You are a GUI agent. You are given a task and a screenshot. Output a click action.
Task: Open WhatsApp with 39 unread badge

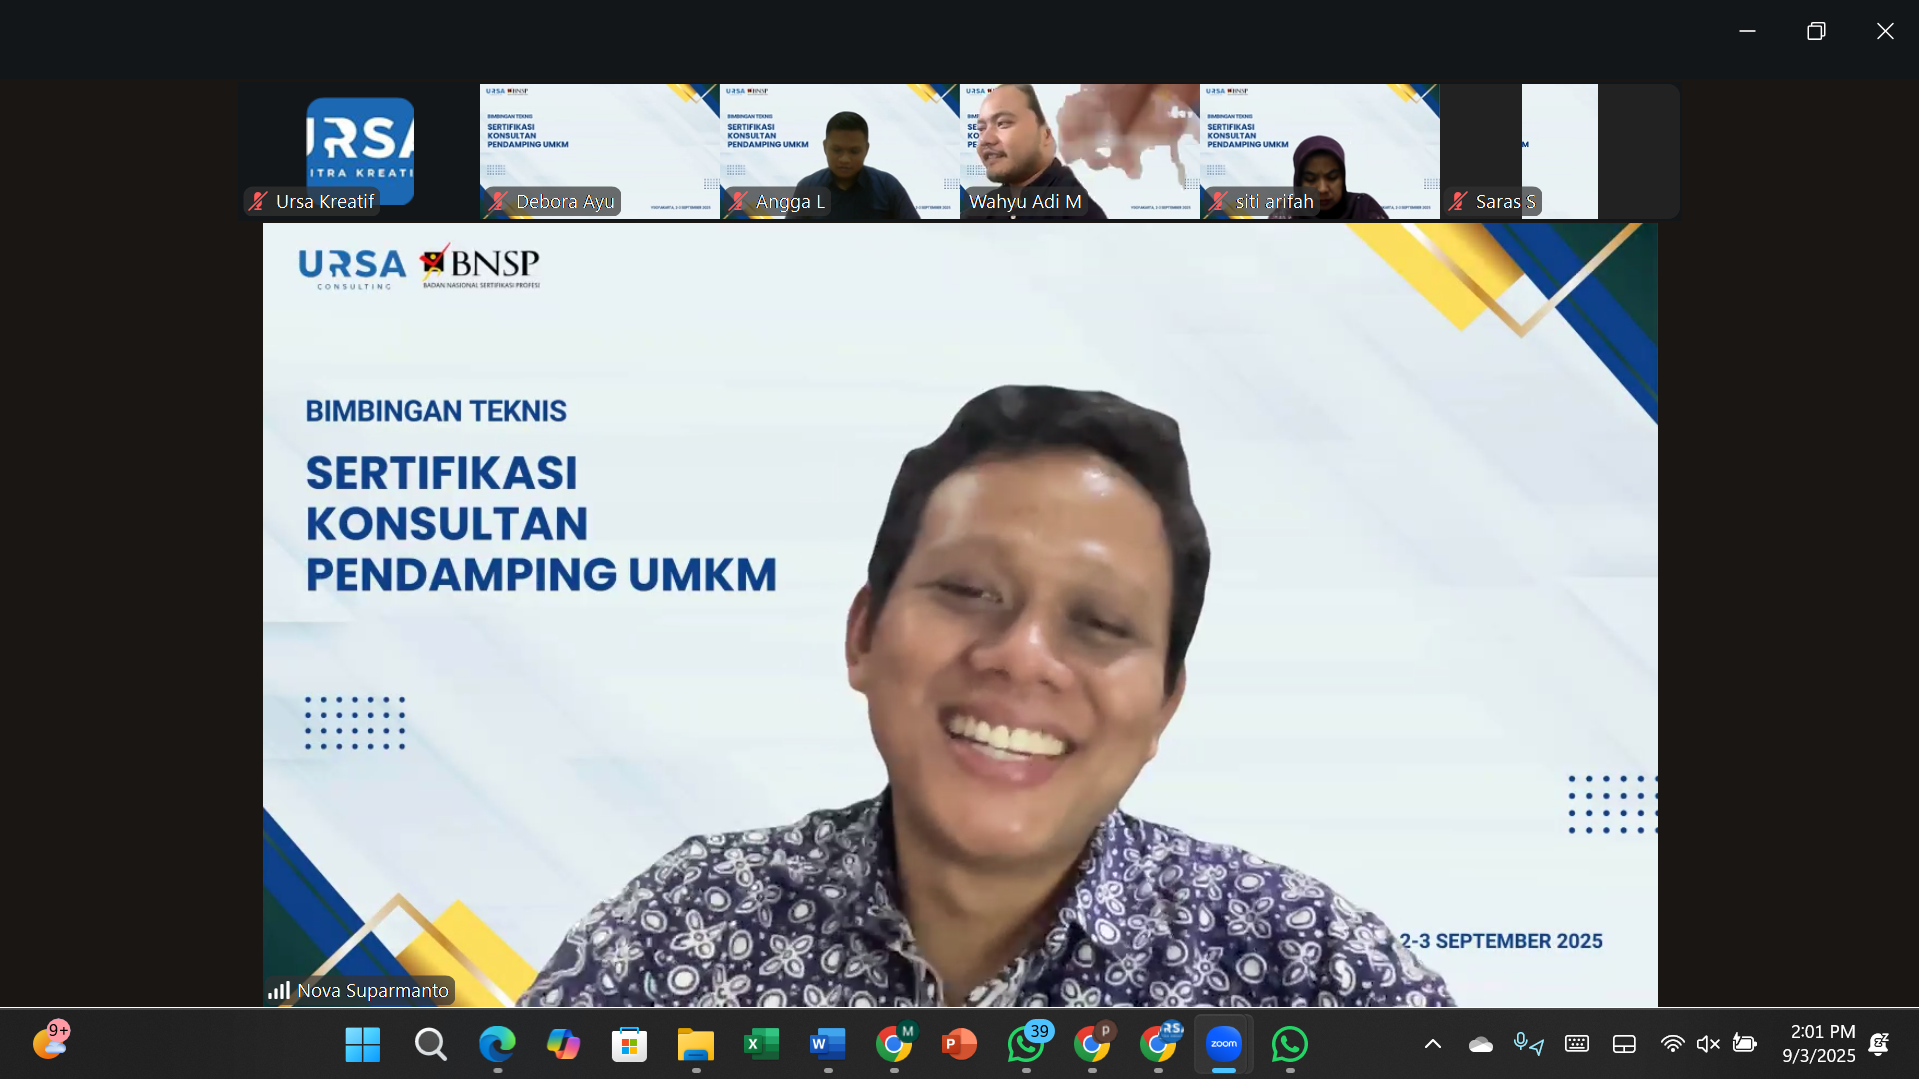[1026, 1044]
